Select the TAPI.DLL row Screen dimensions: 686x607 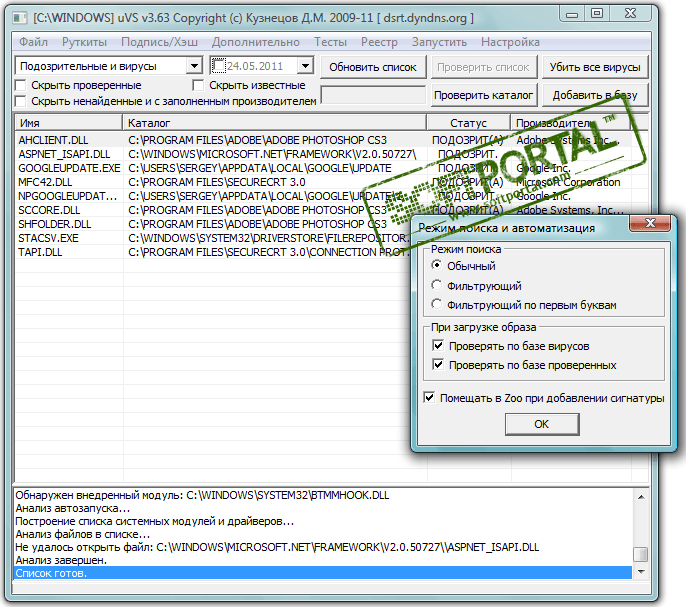[x=214, y=252]
